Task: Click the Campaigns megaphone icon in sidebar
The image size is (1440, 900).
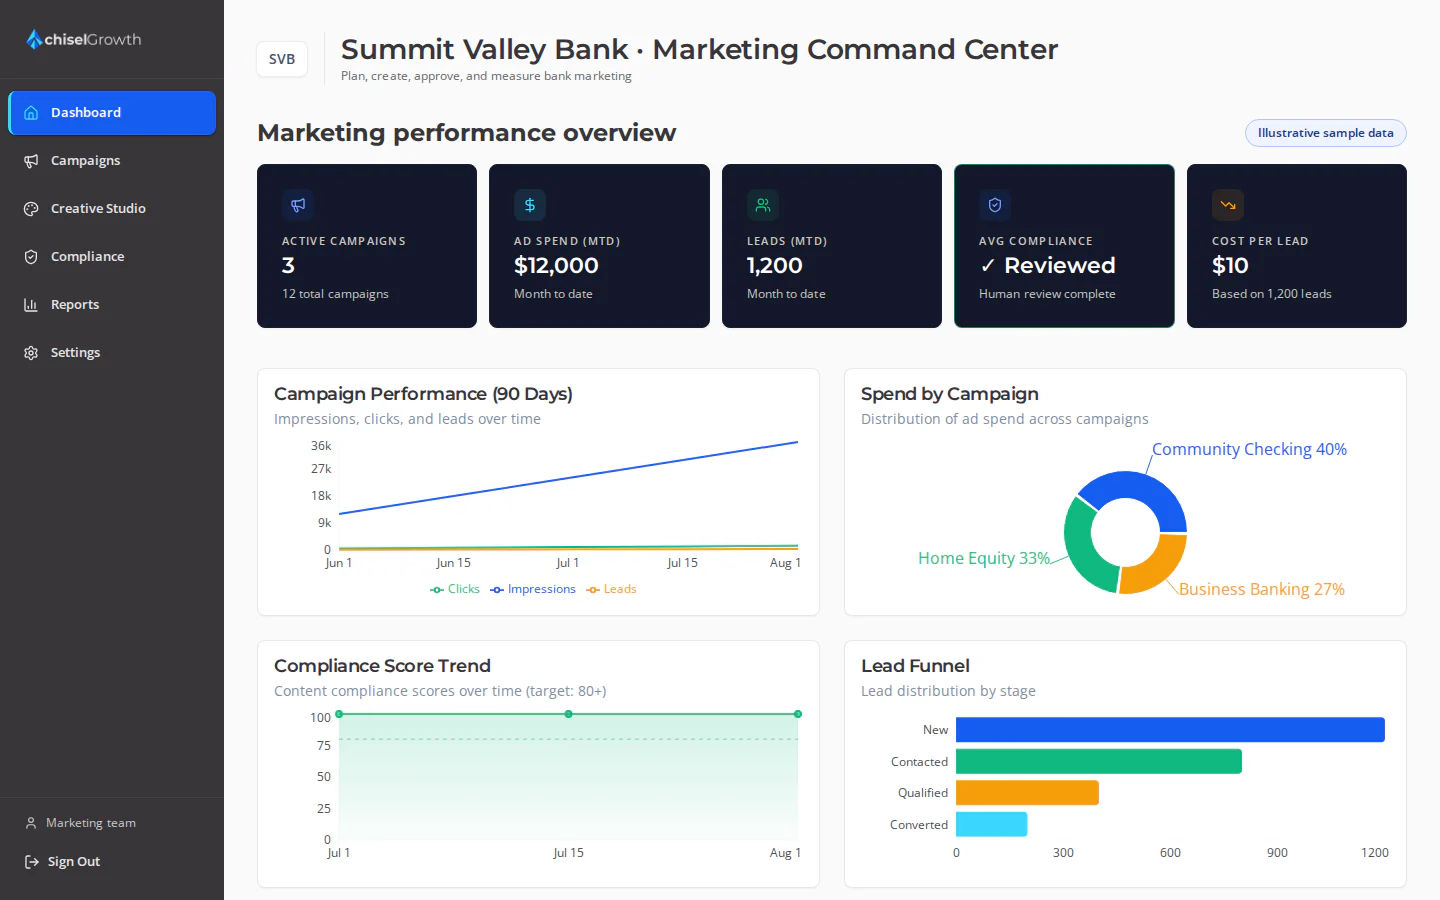Action: 31,161
